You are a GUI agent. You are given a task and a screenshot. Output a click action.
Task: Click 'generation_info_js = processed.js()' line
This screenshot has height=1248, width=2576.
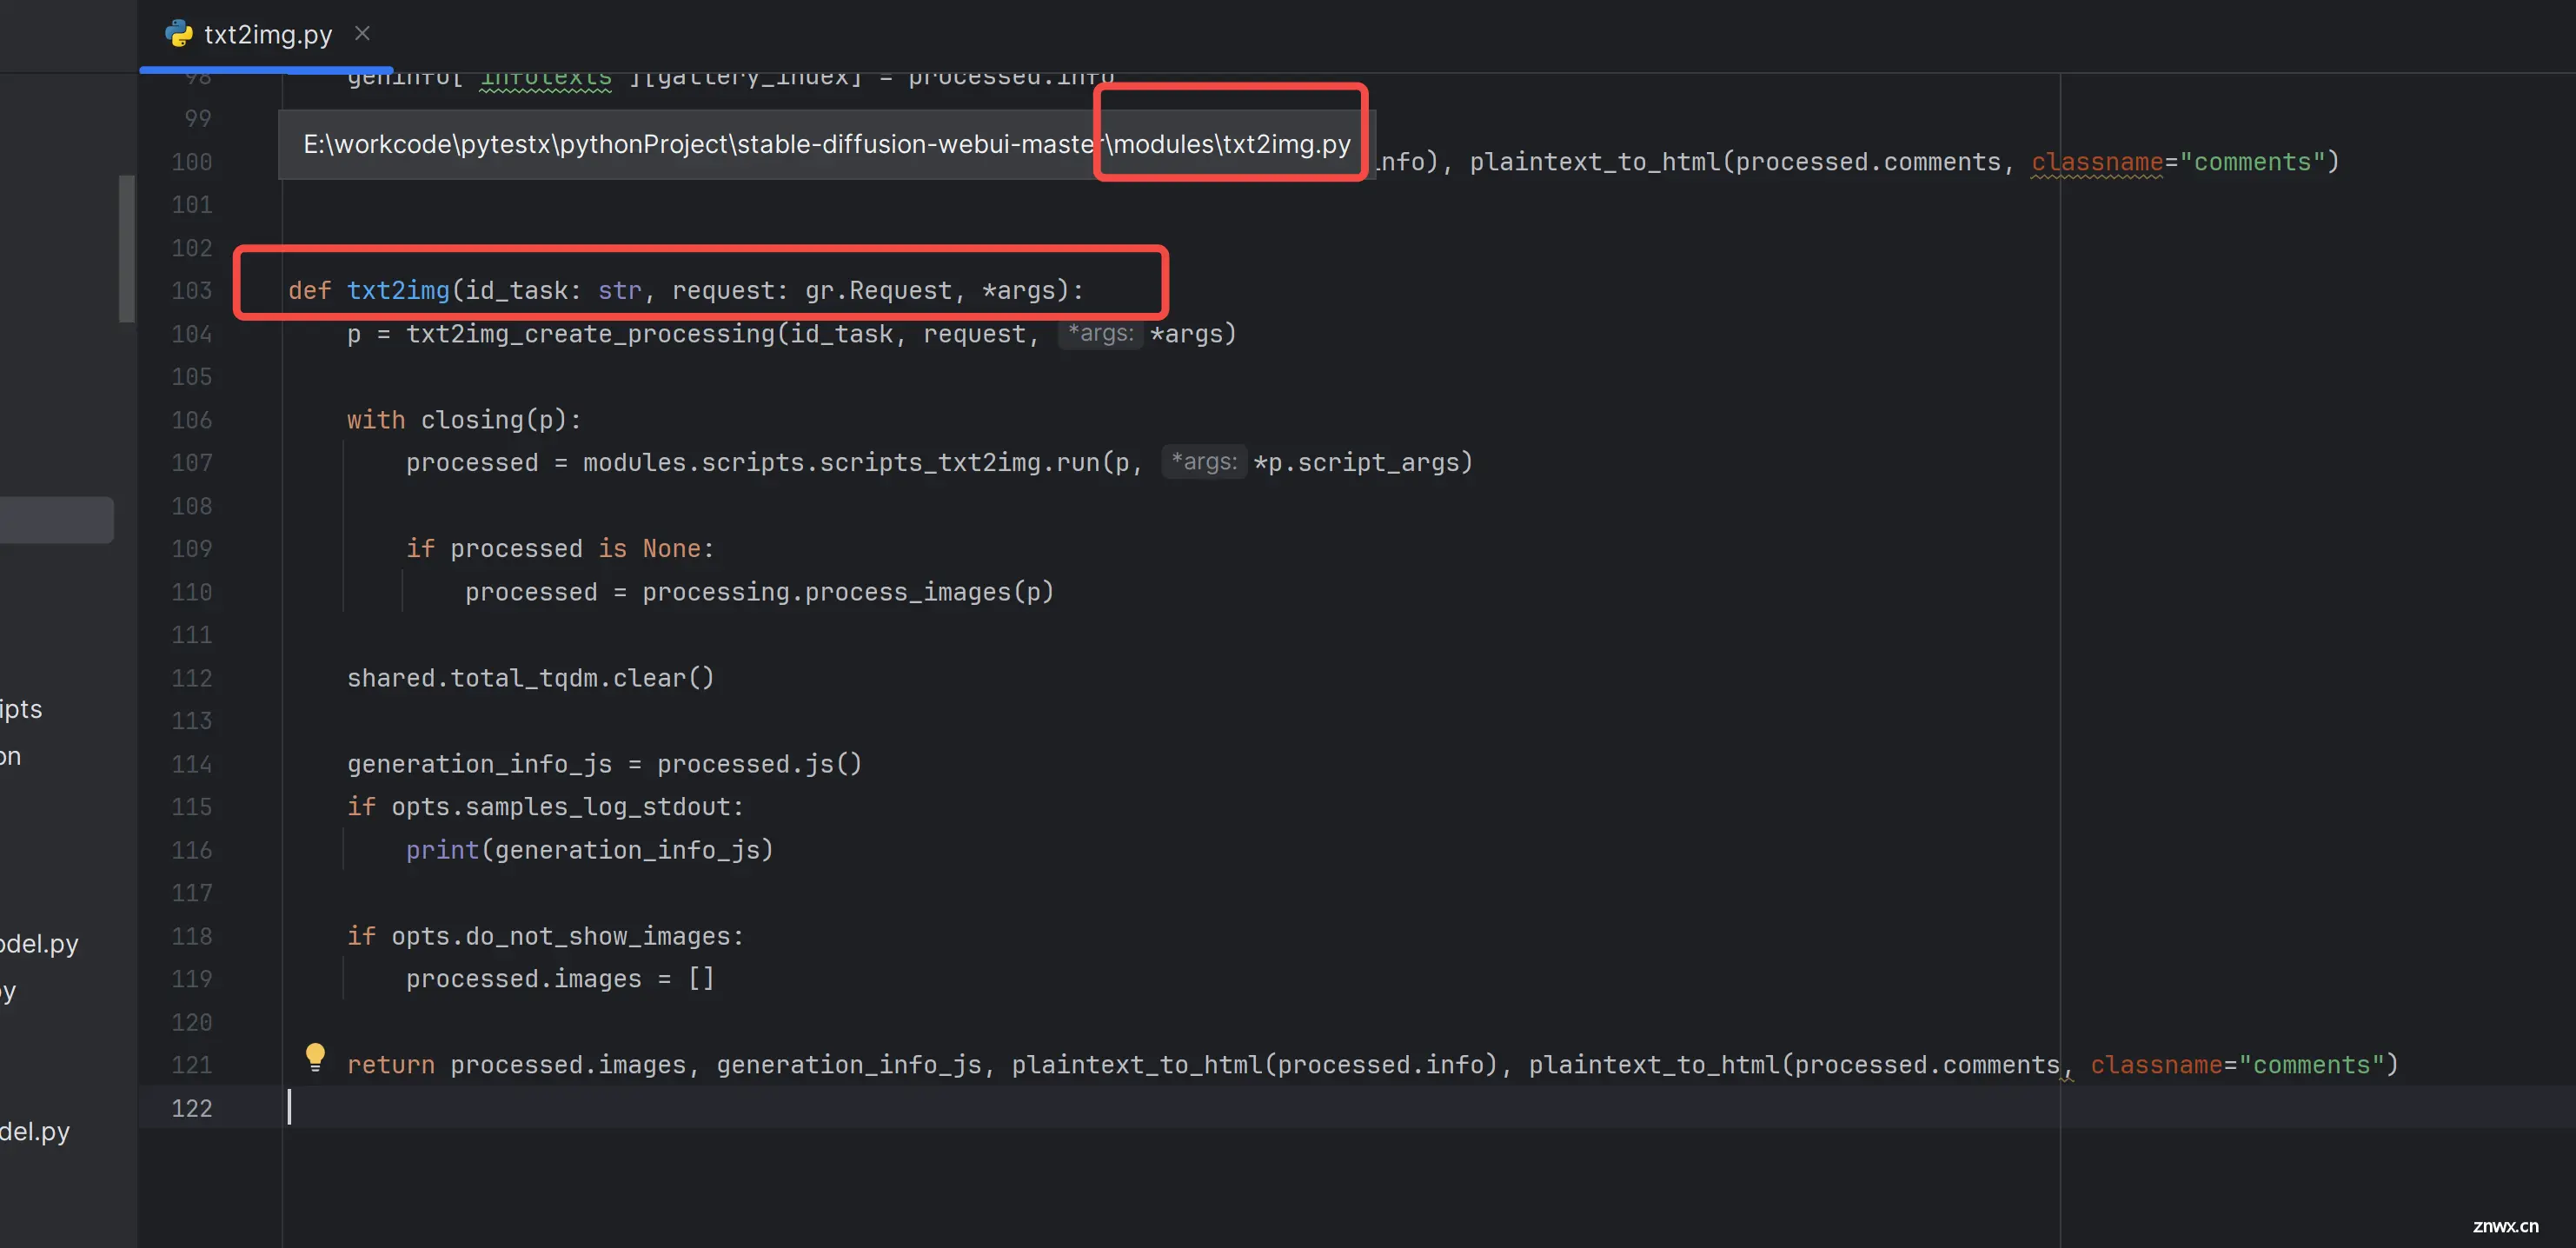click(604, 764)
